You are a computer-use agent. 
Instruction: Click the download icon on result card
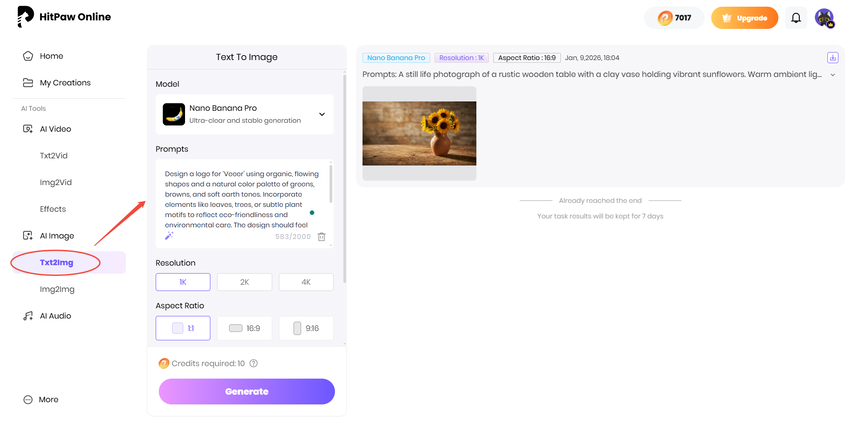[832, 58]
